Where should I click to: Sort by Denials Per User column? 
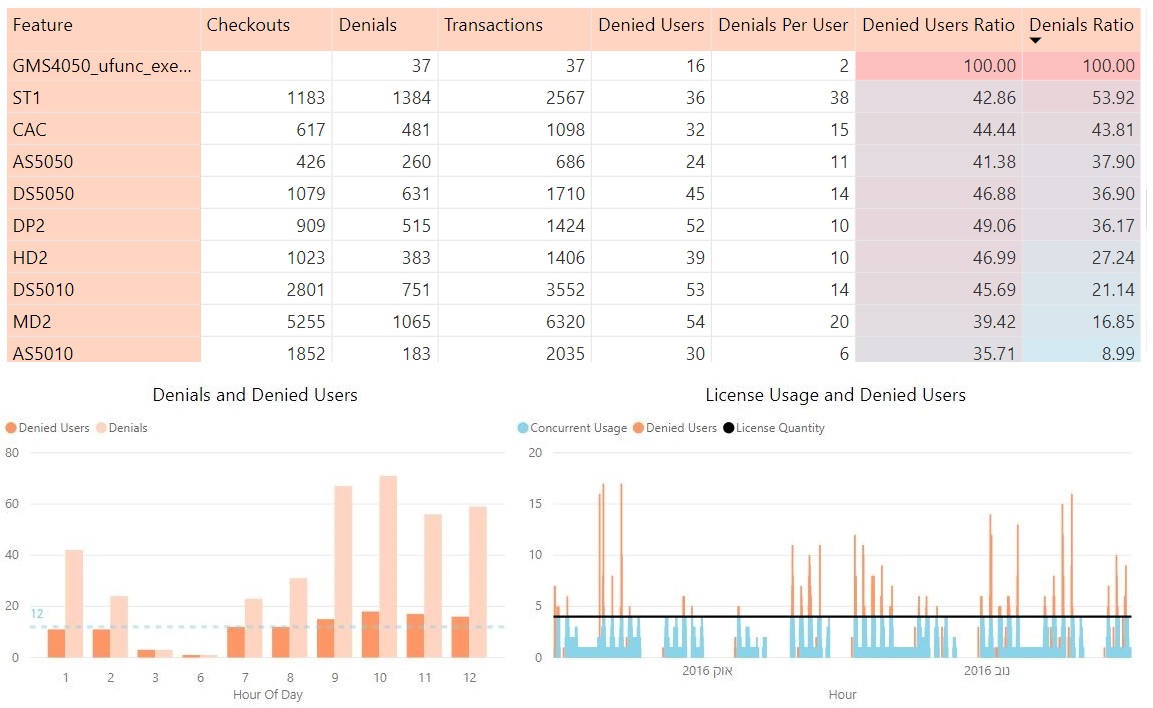783,25
